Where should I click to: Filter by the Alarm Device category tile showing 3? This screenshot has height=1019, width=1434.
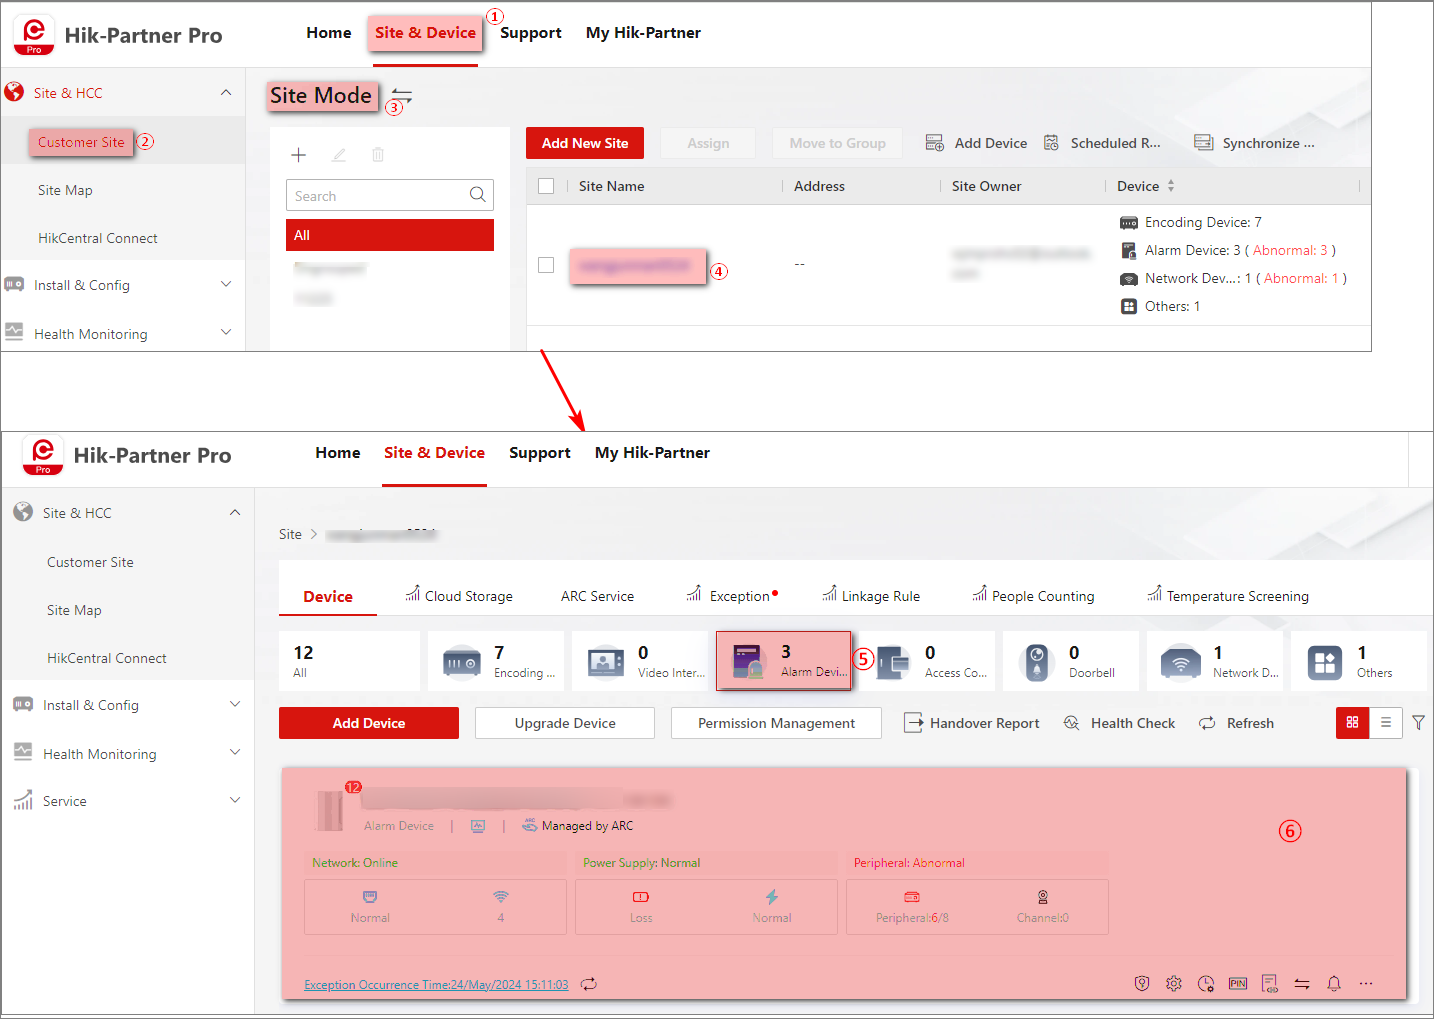784,661
